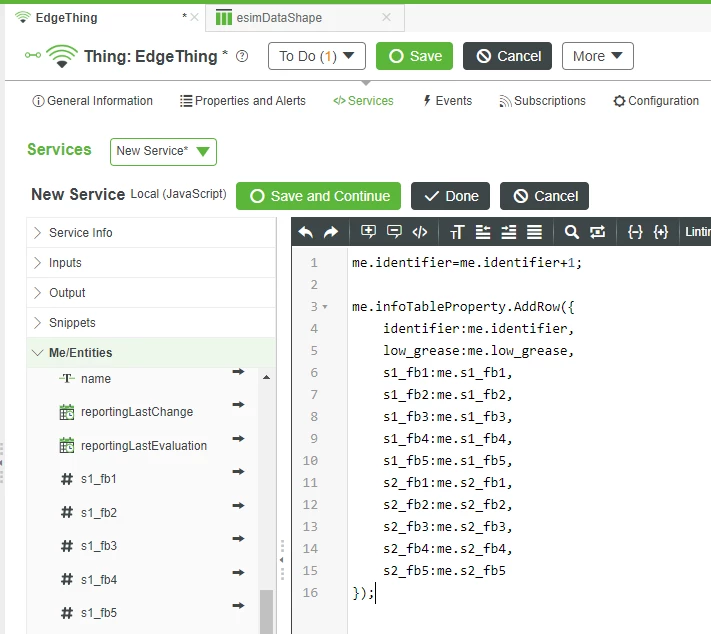This screenshot has height=634, width=711.
Task: Insert s1_fb5 using its arrow
Action: [238, 605]
